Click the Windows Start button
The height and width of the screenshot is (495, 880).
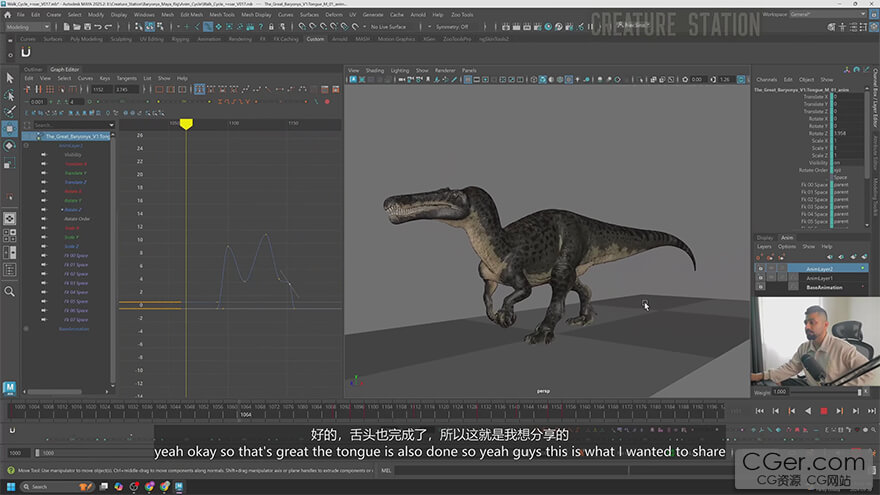[x=11, y=487]
